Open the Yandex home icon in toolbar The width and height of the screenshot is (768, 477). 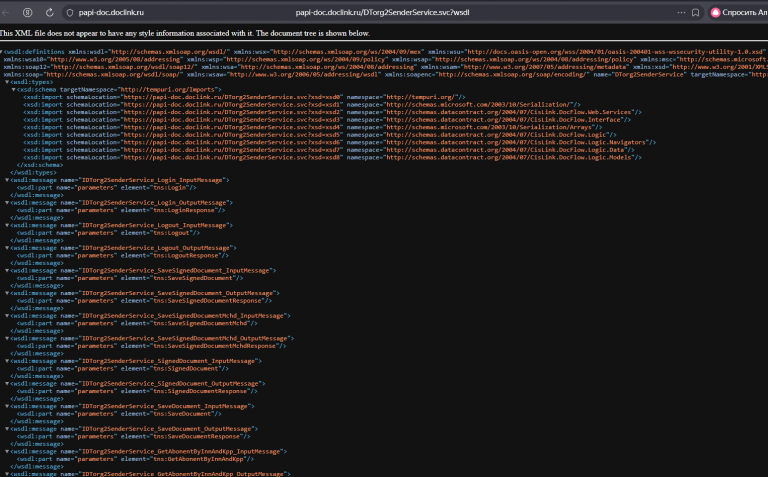(28, 13)
